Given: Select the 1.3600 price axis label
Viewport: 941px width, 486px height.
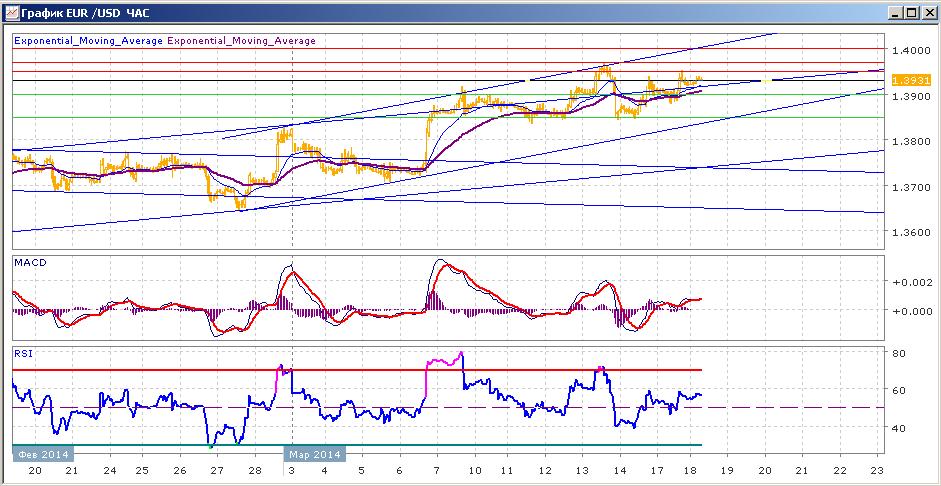Looking at the screenshot, I should (912, 232).
